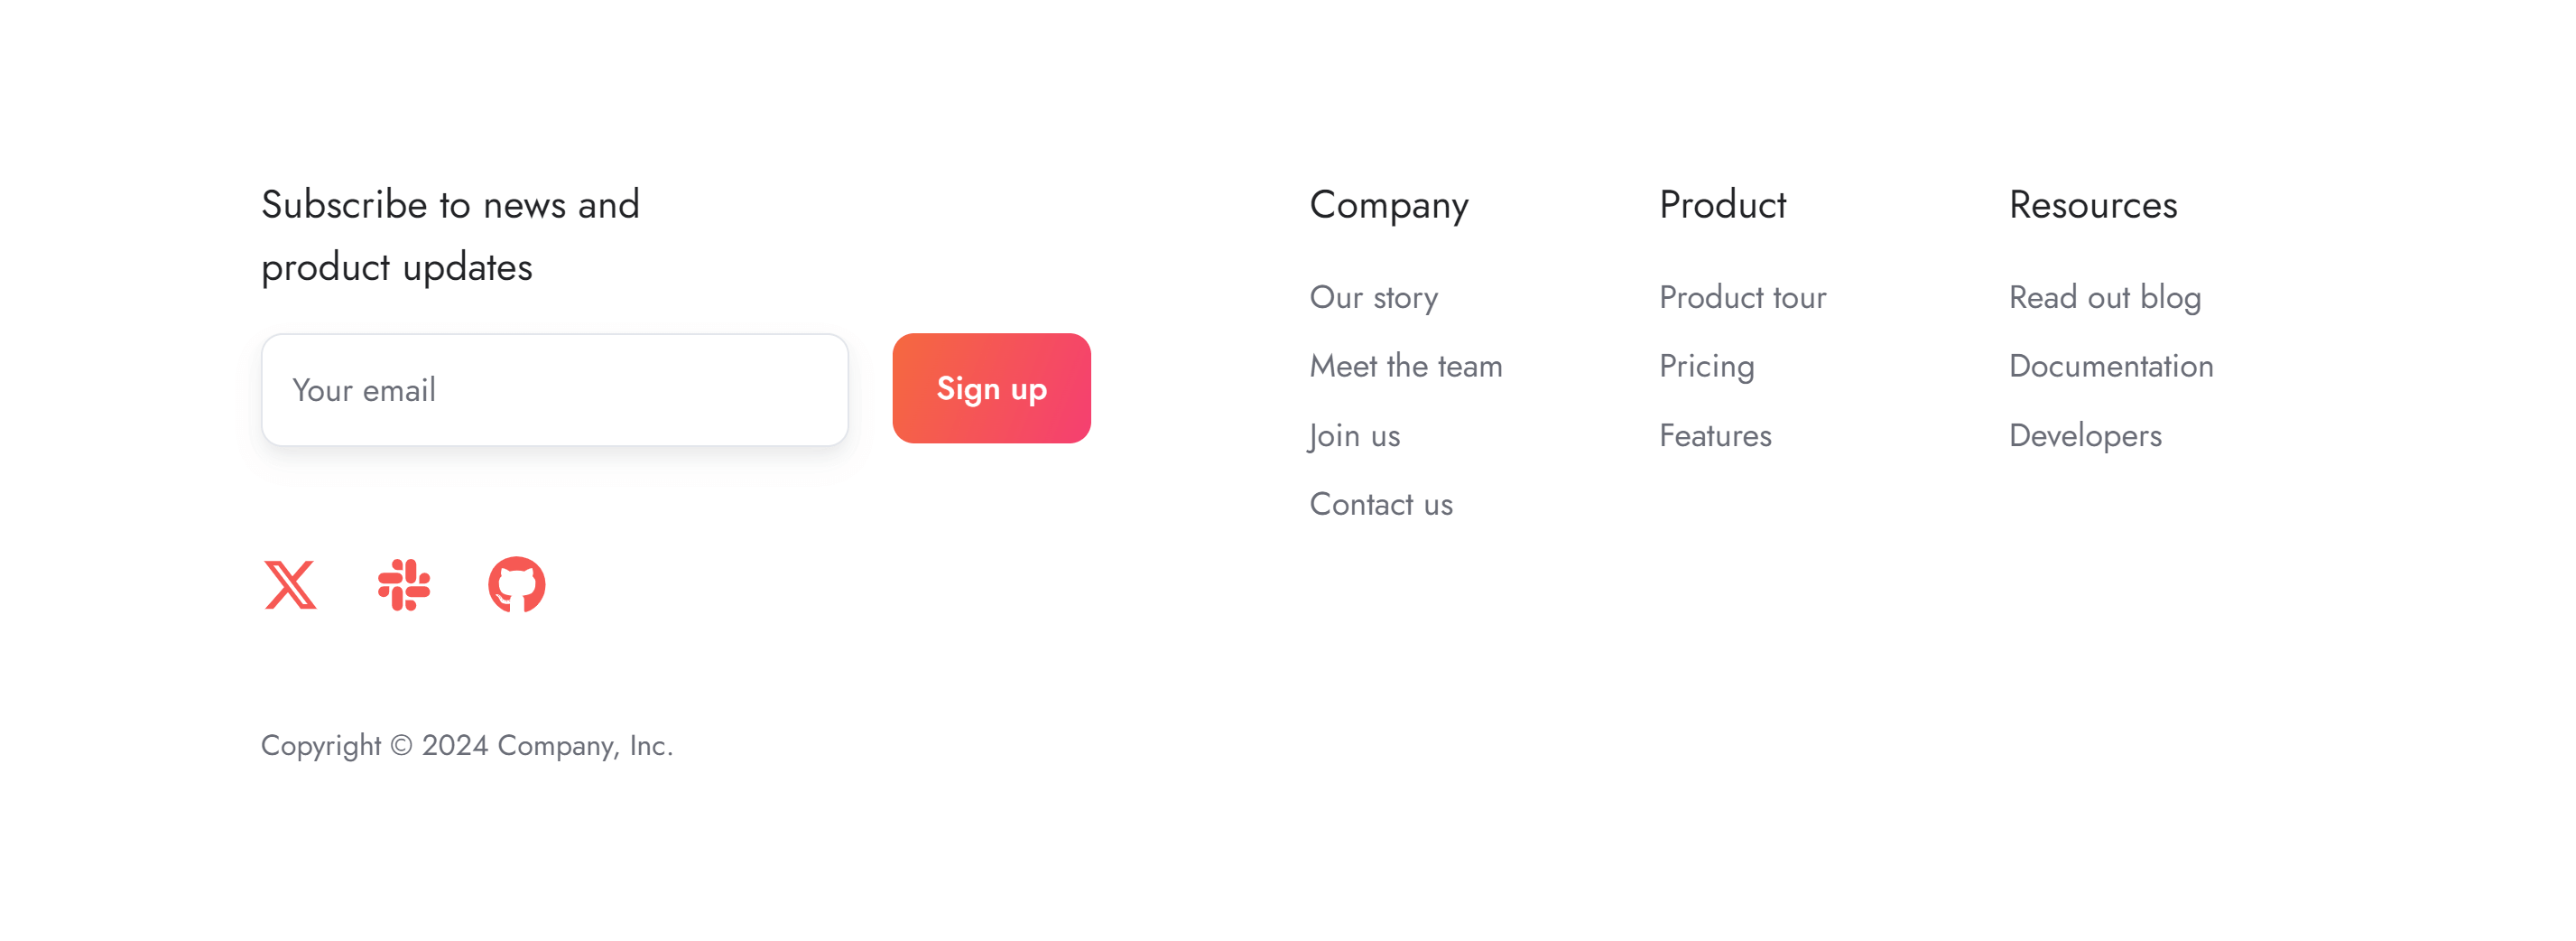Open the X (Twitter) social icon
The image size is (2576, 941).
290,585
